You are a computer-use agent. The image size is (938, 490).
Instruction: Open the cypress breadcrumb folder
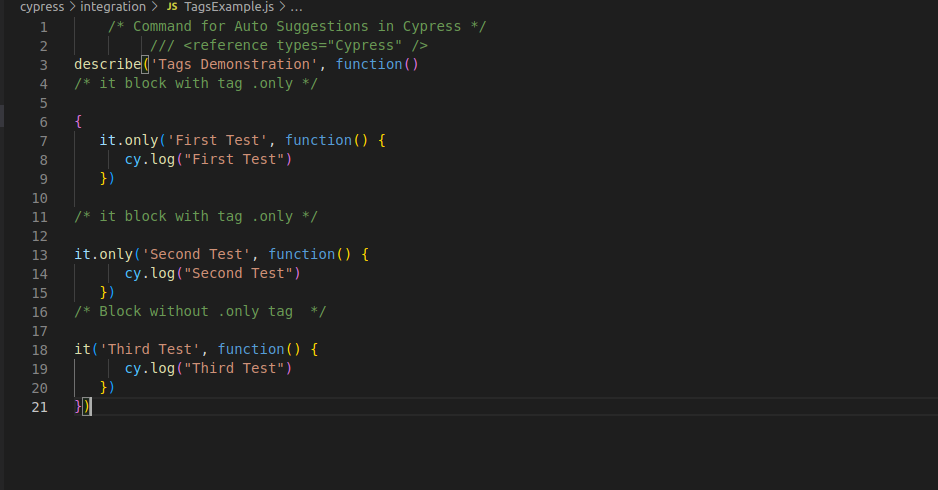pos(42,7)
